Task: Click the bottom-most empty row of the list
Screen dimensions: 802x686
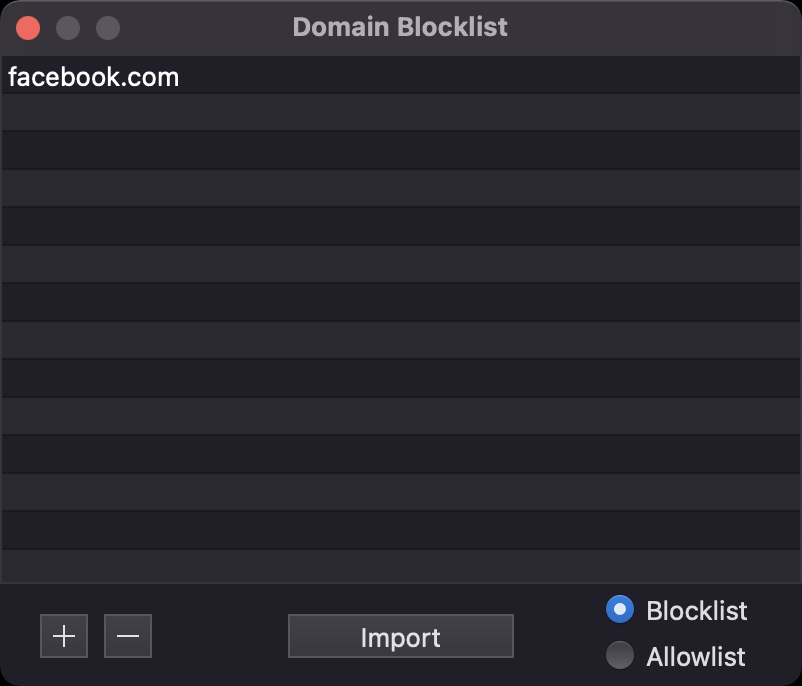Action: 400,566
